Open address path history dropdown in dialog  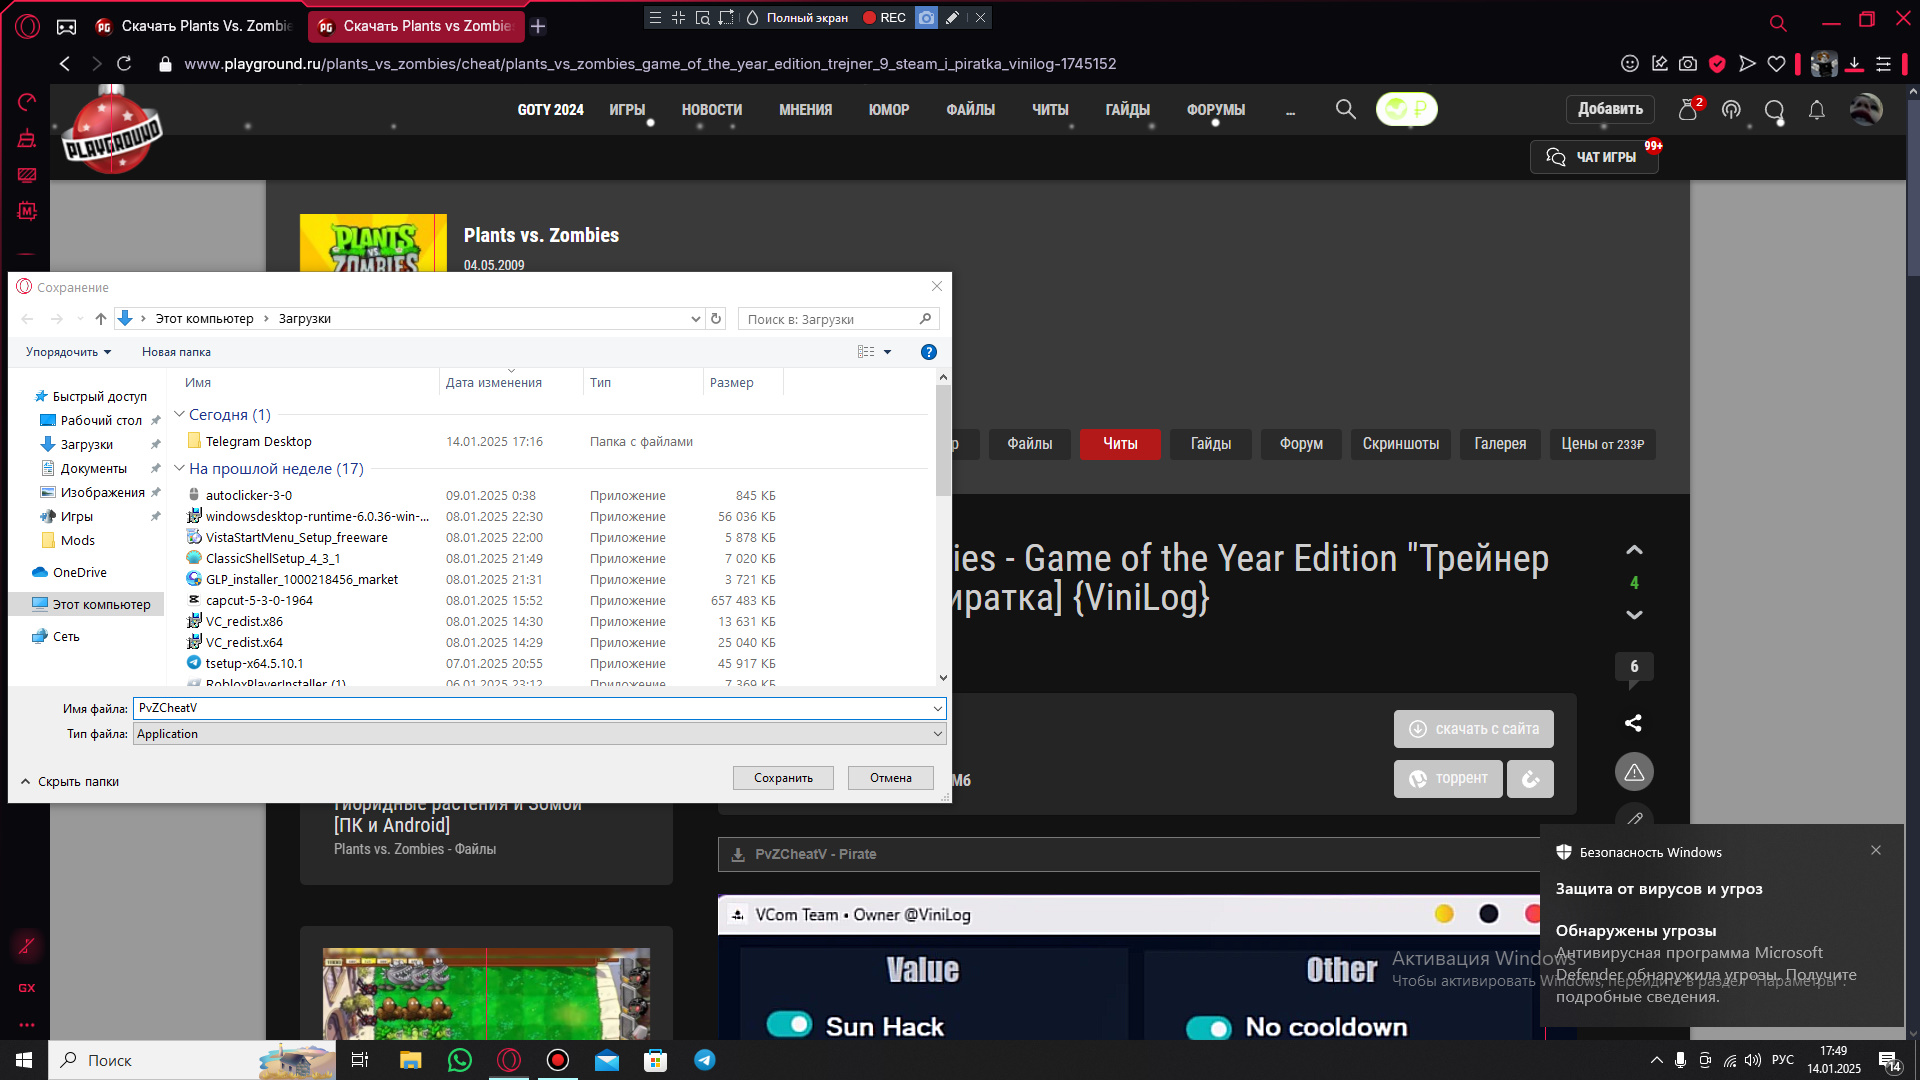click(696, 319)
